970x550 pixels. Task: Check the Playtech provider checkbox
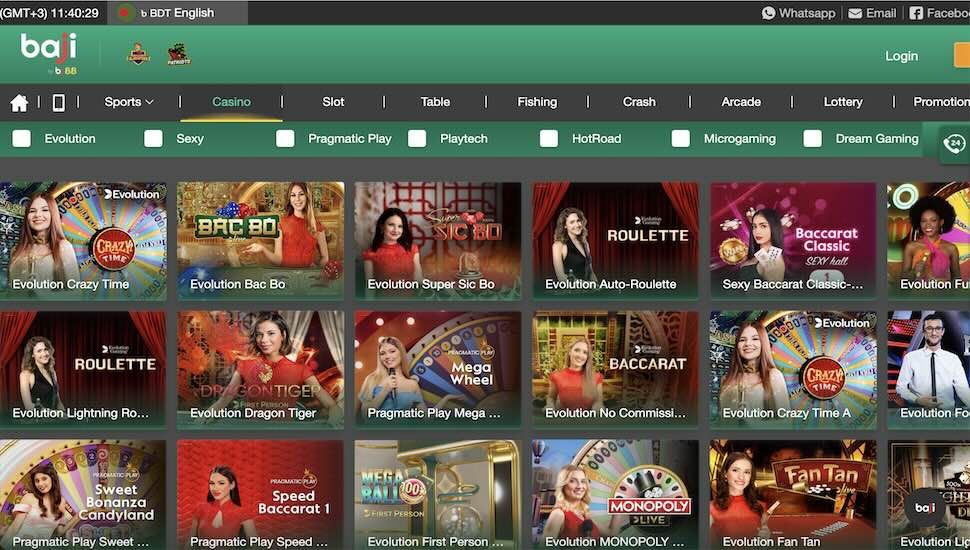(x=417, y=139)
